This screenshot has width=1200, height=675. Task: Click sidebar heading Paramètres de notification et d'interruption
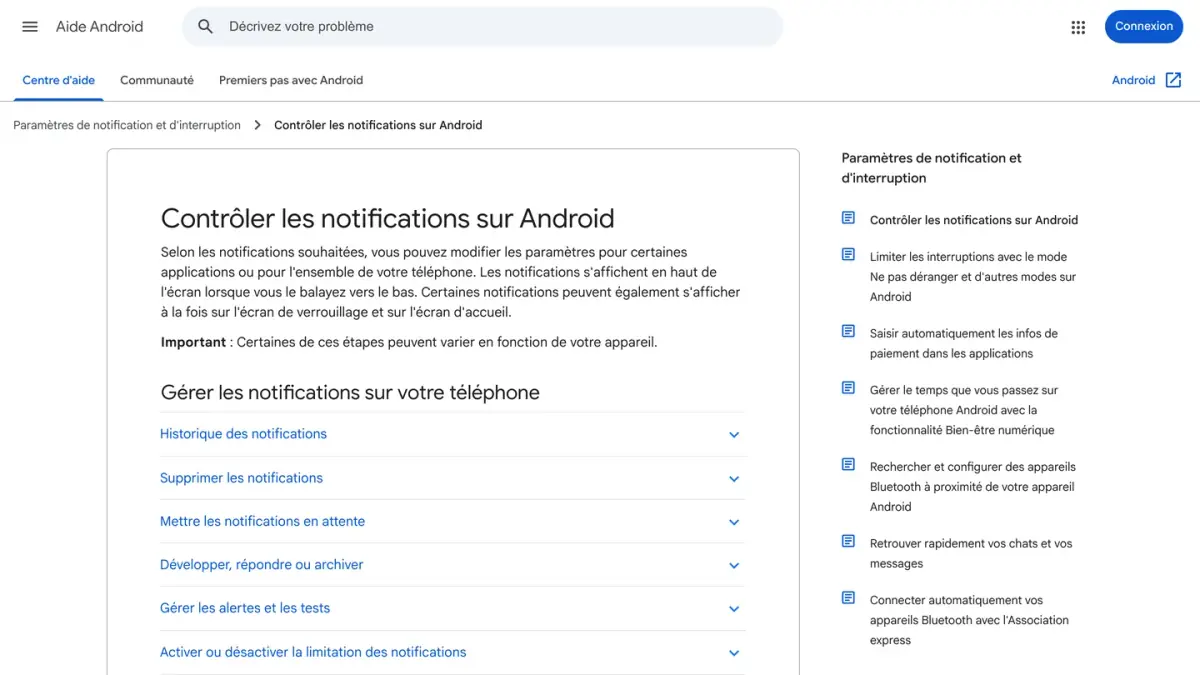tap(932, 168)
